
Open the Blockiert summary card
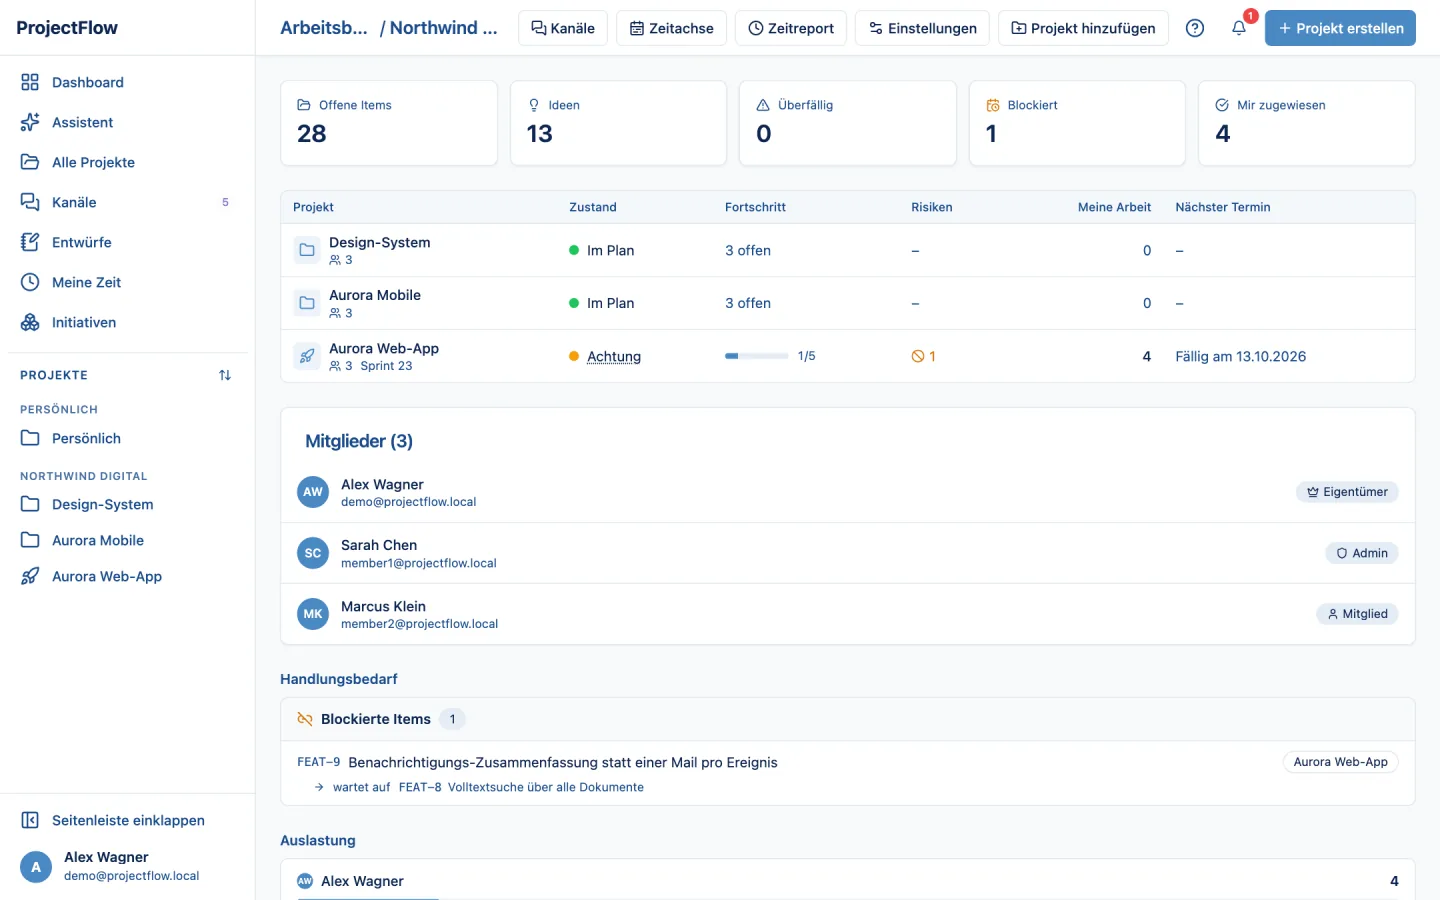point(1077,123)
